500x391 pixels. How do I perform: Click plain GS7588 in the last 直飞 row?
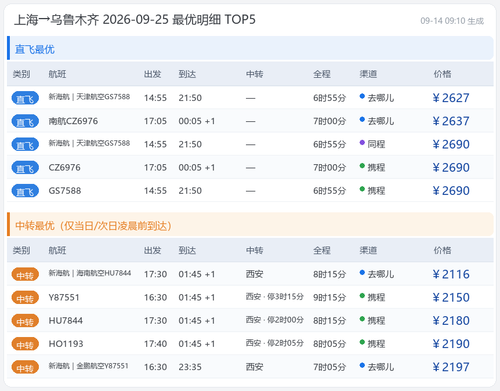pyautogui.click(x=65, y=191)
